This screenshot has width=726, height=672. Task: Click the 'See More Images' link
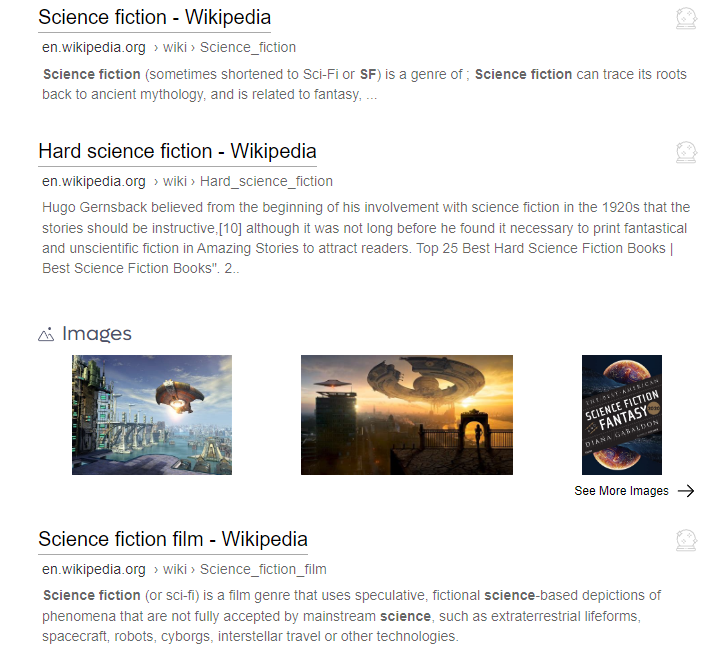click(x=621, y=491)
